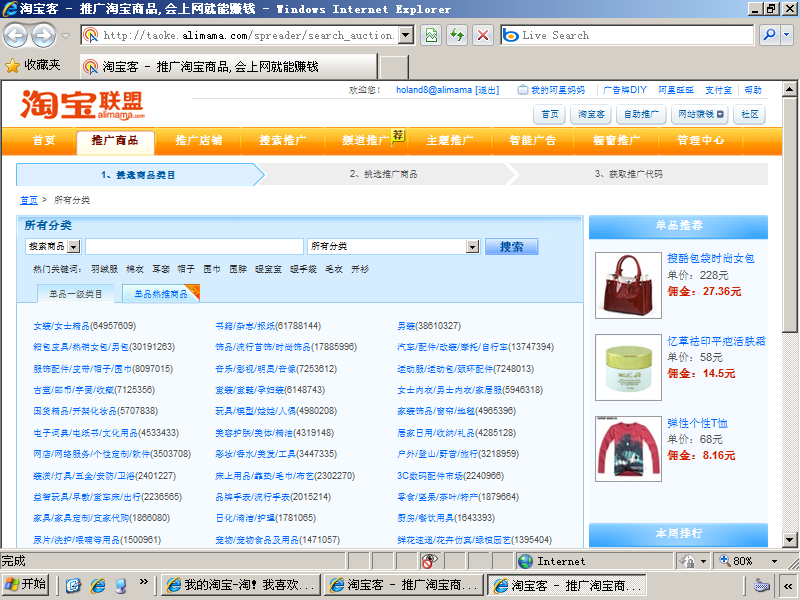Open the 主题推广 nav tab

449,140
